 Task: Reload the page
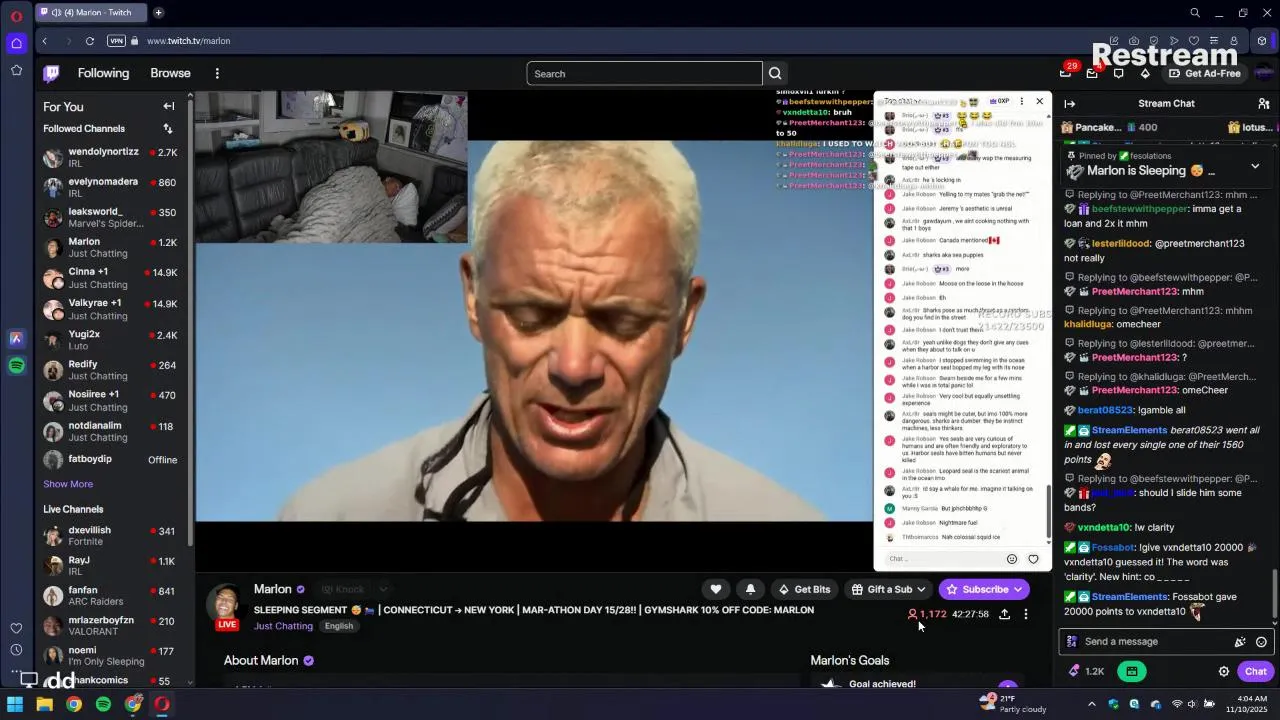pos(90,41)
